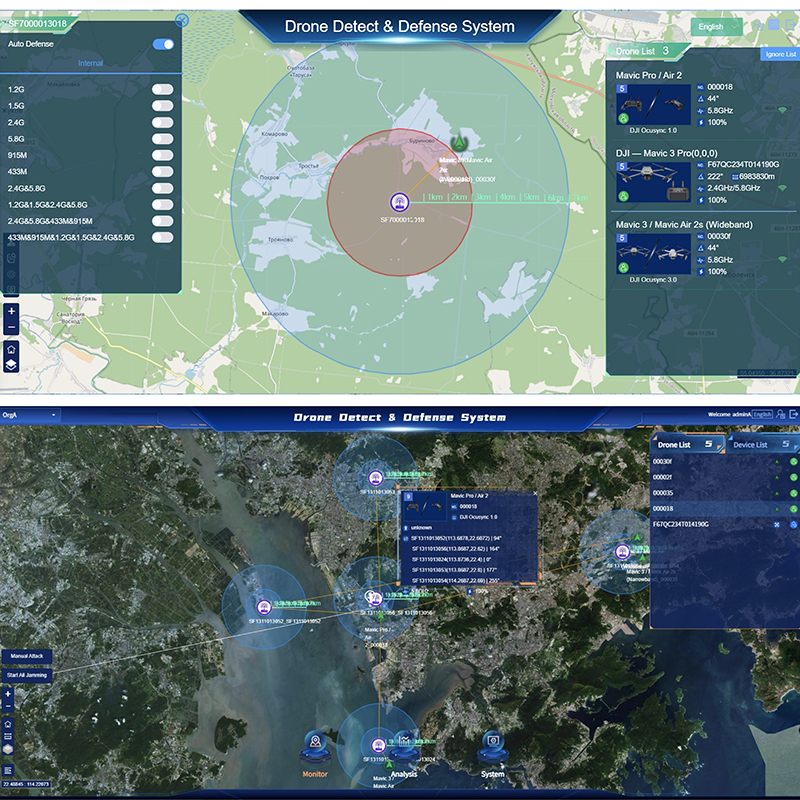The width and height of the screenshot is (800, 800).
Task: Click the legend icon in the bottom map sidebar
Action: coord(7,735)
